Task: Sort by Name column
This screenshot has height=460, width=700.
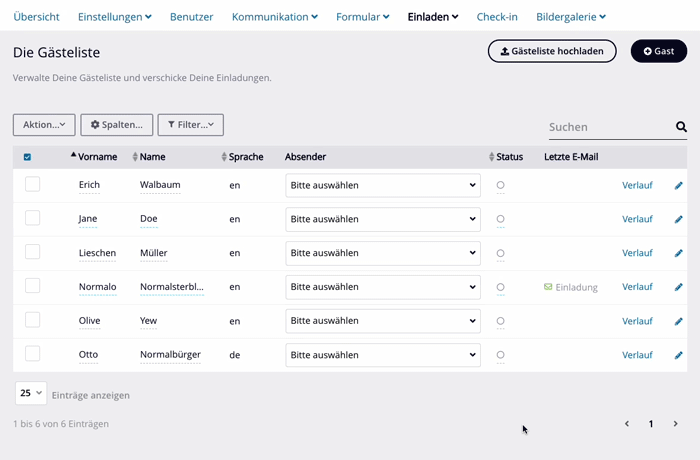Action: [149, 157]
